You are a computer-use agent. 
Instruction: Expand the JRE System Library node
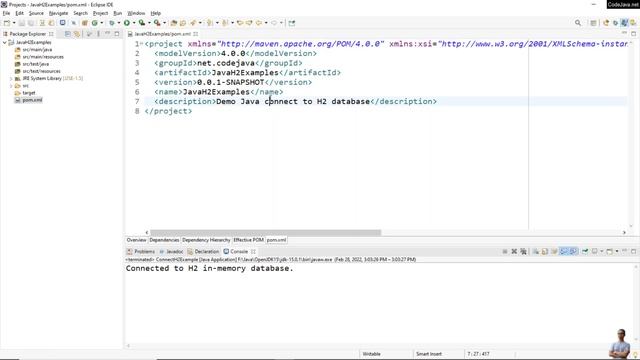(x=11, y=78)
